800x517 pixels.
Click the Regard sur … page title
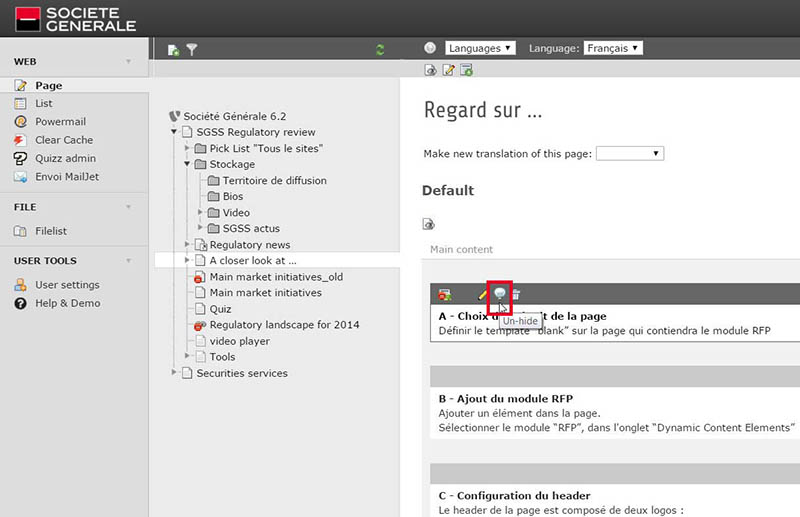tap(483, 110)
